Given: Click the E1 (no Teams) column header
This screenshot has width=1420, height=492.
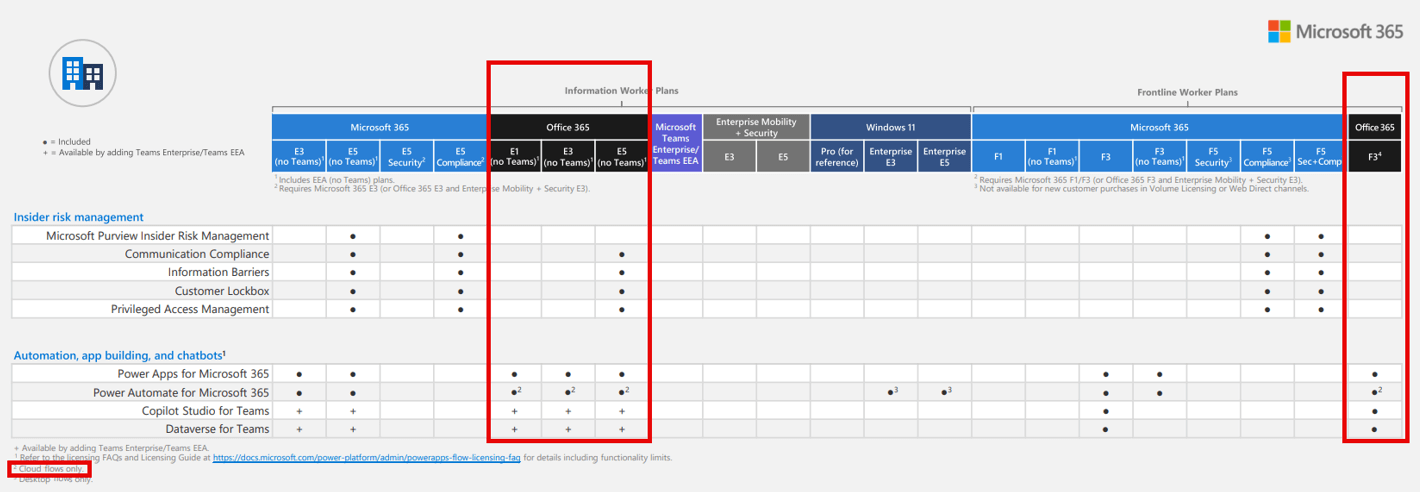Looking at the screenshot, I should (514, 156).
